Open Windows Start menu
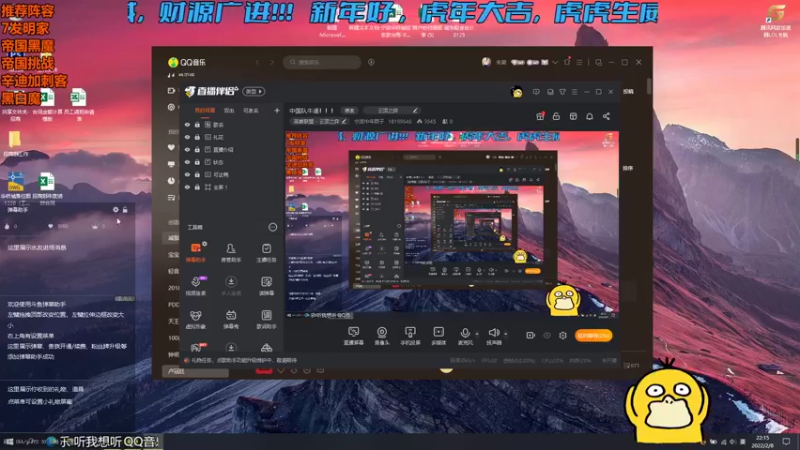This screenshot has height=450, width=800. 8,441
